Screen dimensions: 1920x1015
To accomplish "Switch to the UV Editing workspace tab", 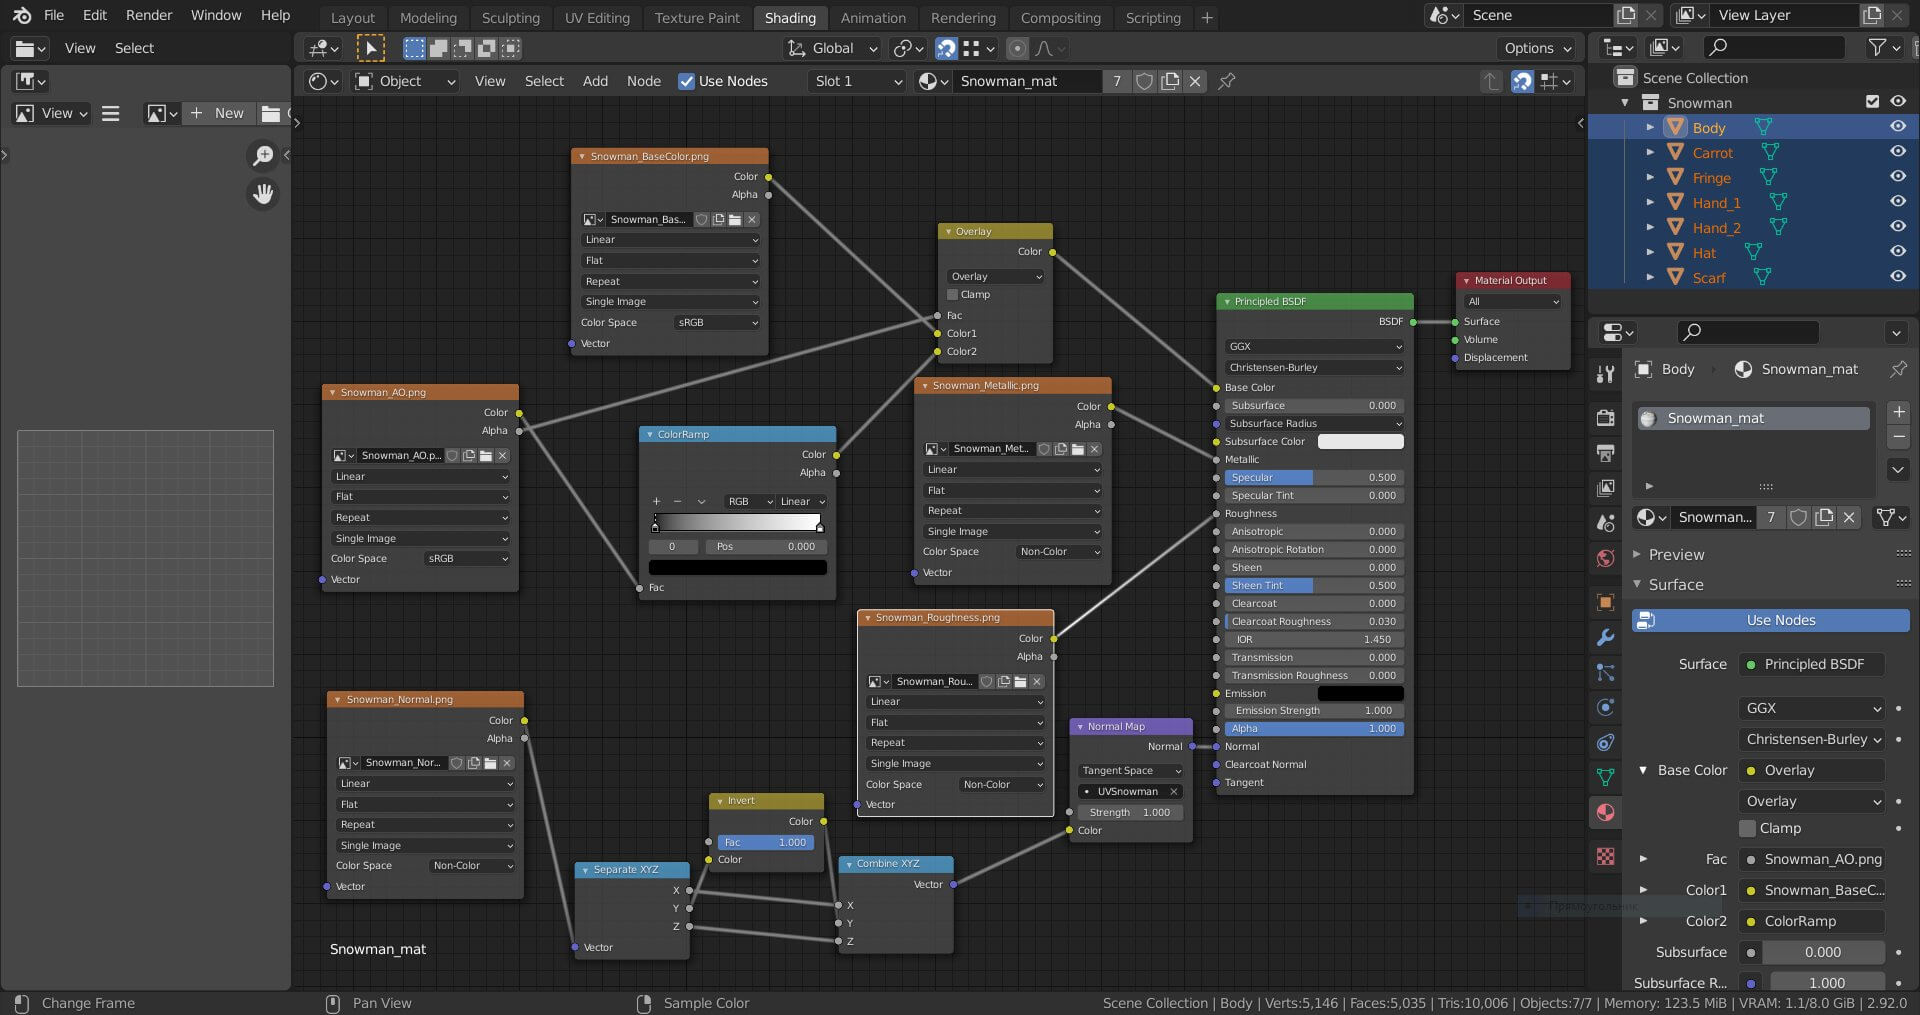I will (x=597, y=17).
